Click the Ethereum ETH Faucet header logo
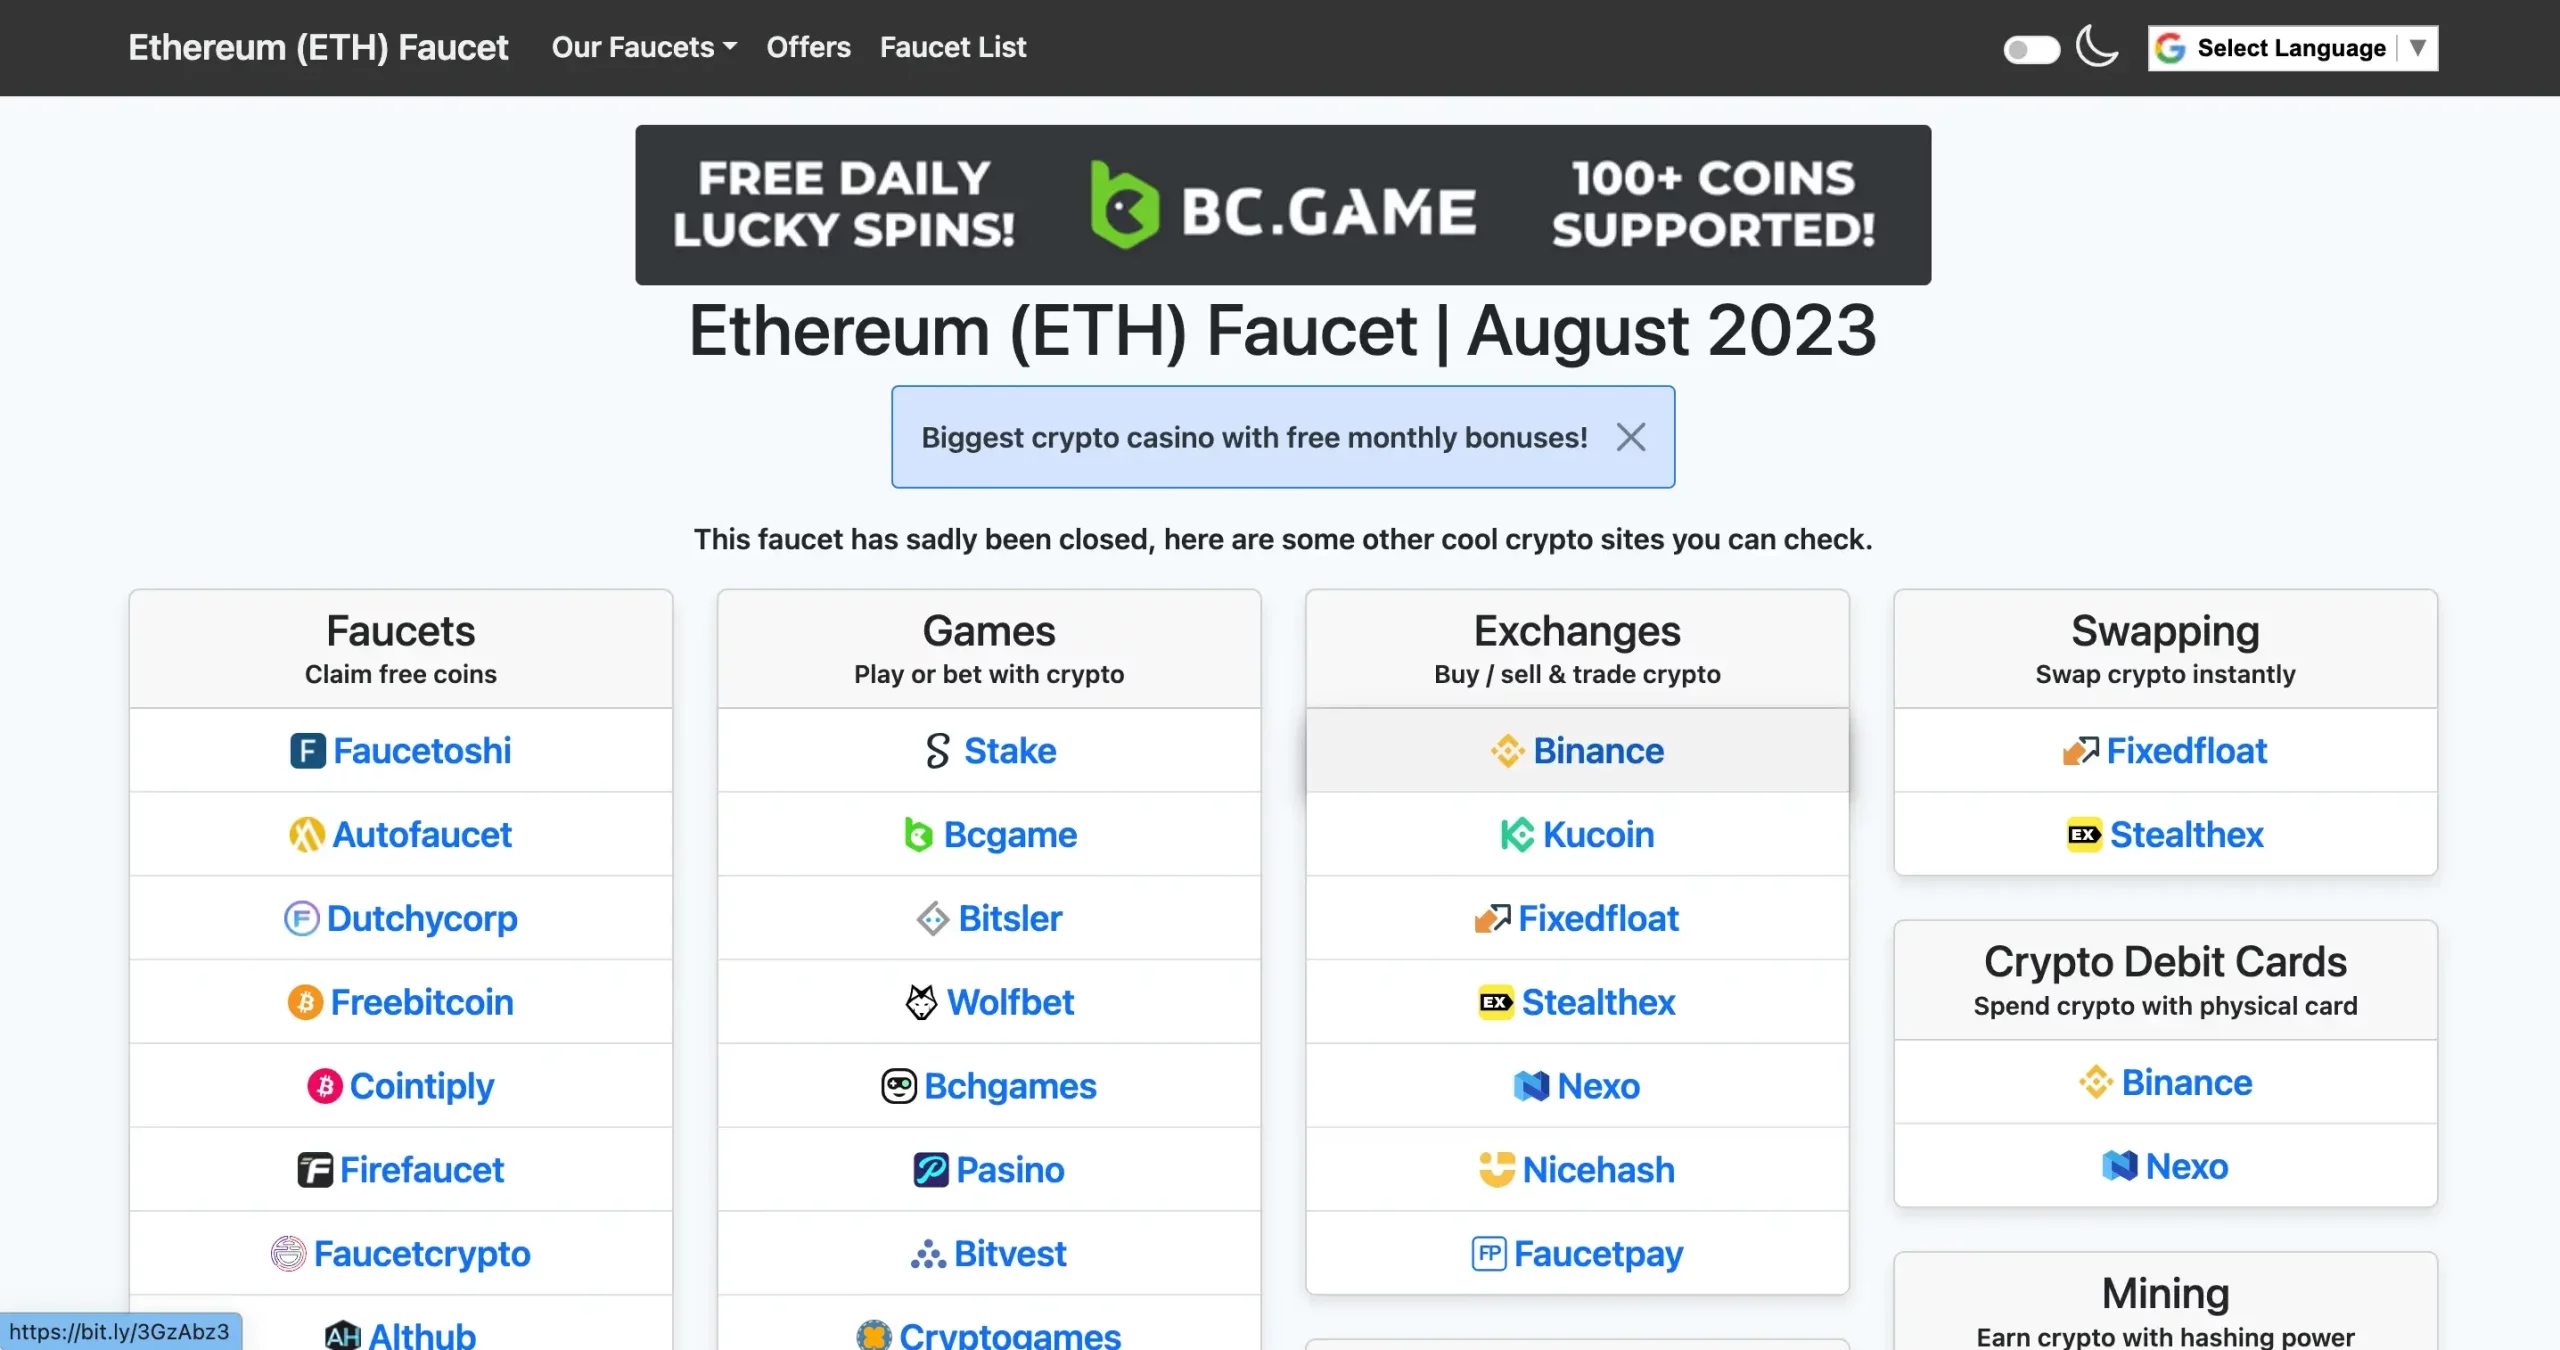 pos(318,46)
